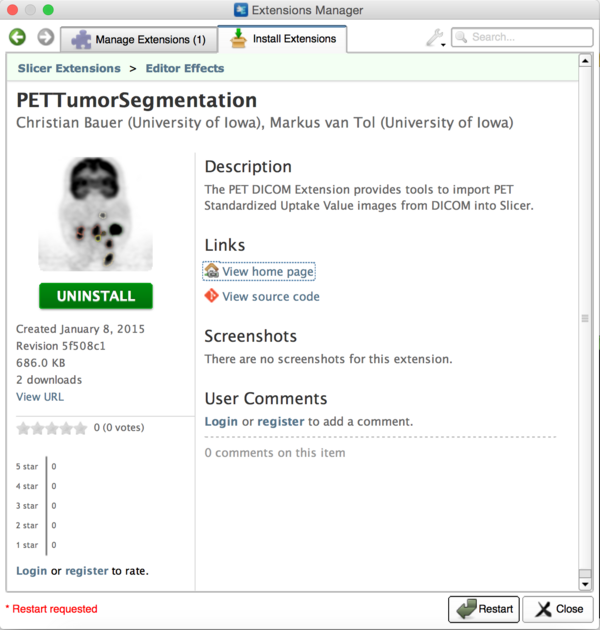The width and height of the screenshot is (600, 630).
Task: Go forward with the gray arrow icon
Action: 45,37
